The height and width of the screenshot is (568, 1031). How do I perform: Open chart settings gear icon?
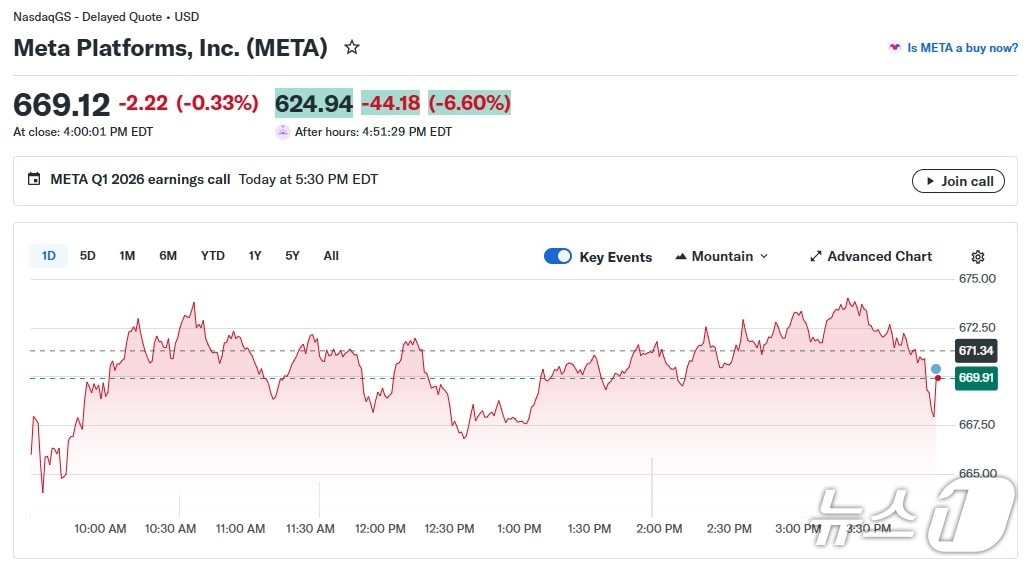(x=978, y=257)
